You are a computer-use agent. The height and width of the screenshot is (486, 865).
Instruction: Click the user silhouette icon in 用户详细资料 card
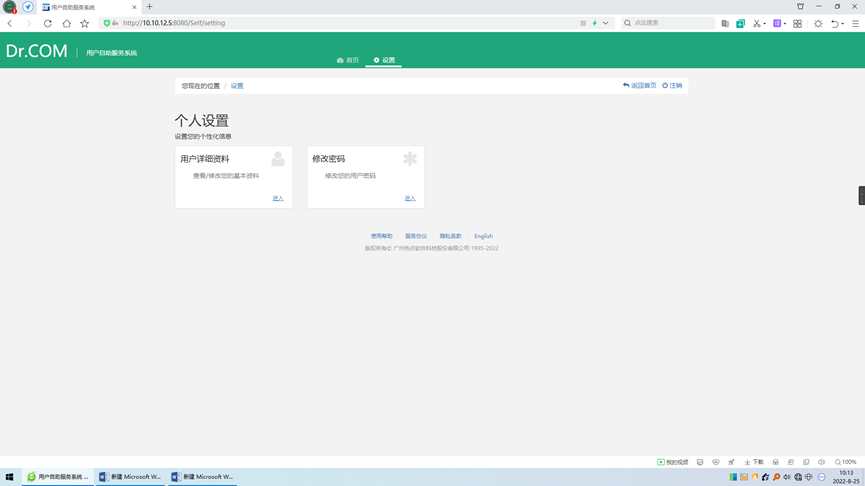coord(278,159)
